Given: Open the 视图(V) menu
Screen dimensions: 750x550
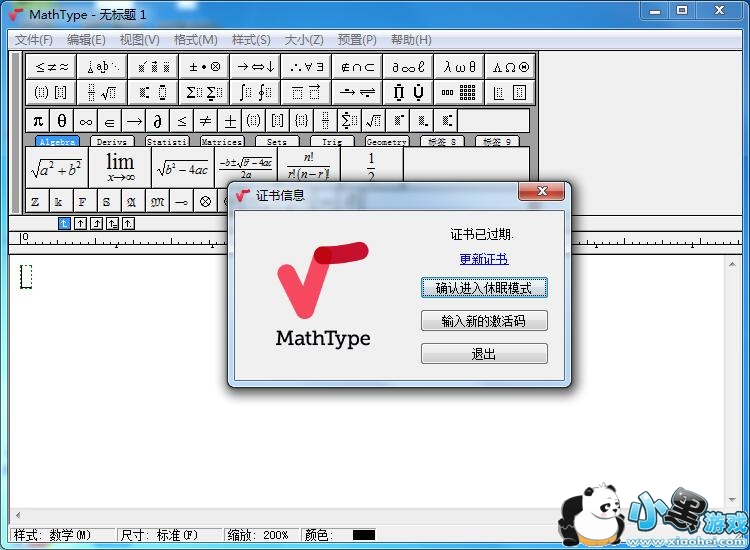Looking at the screenshot, I should point(139,40).
